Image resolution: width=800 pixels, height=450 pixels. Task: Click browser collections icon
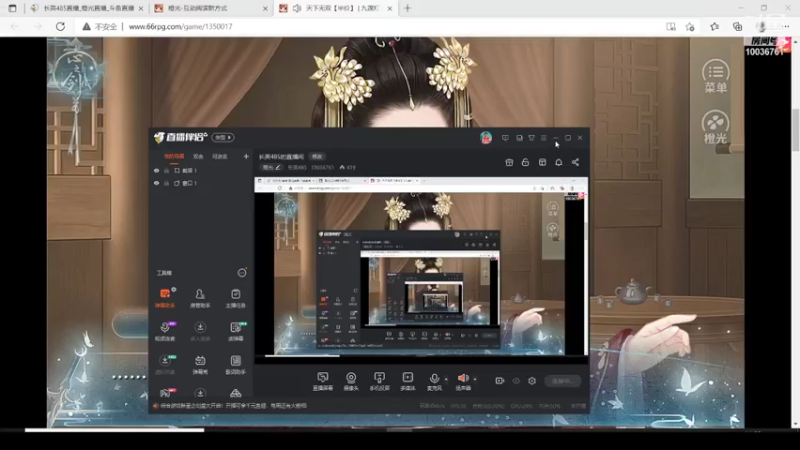[x=738, y=27]
